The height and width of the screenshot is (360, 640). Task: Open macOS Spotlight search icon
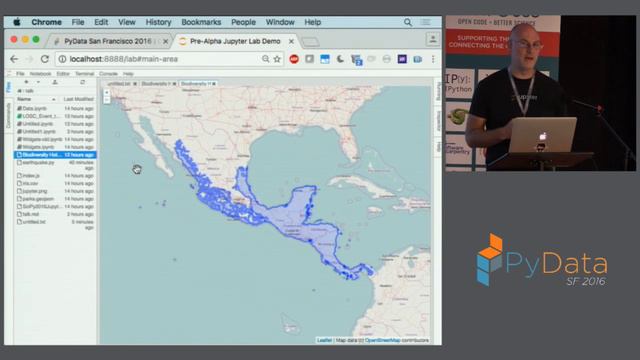408,22
